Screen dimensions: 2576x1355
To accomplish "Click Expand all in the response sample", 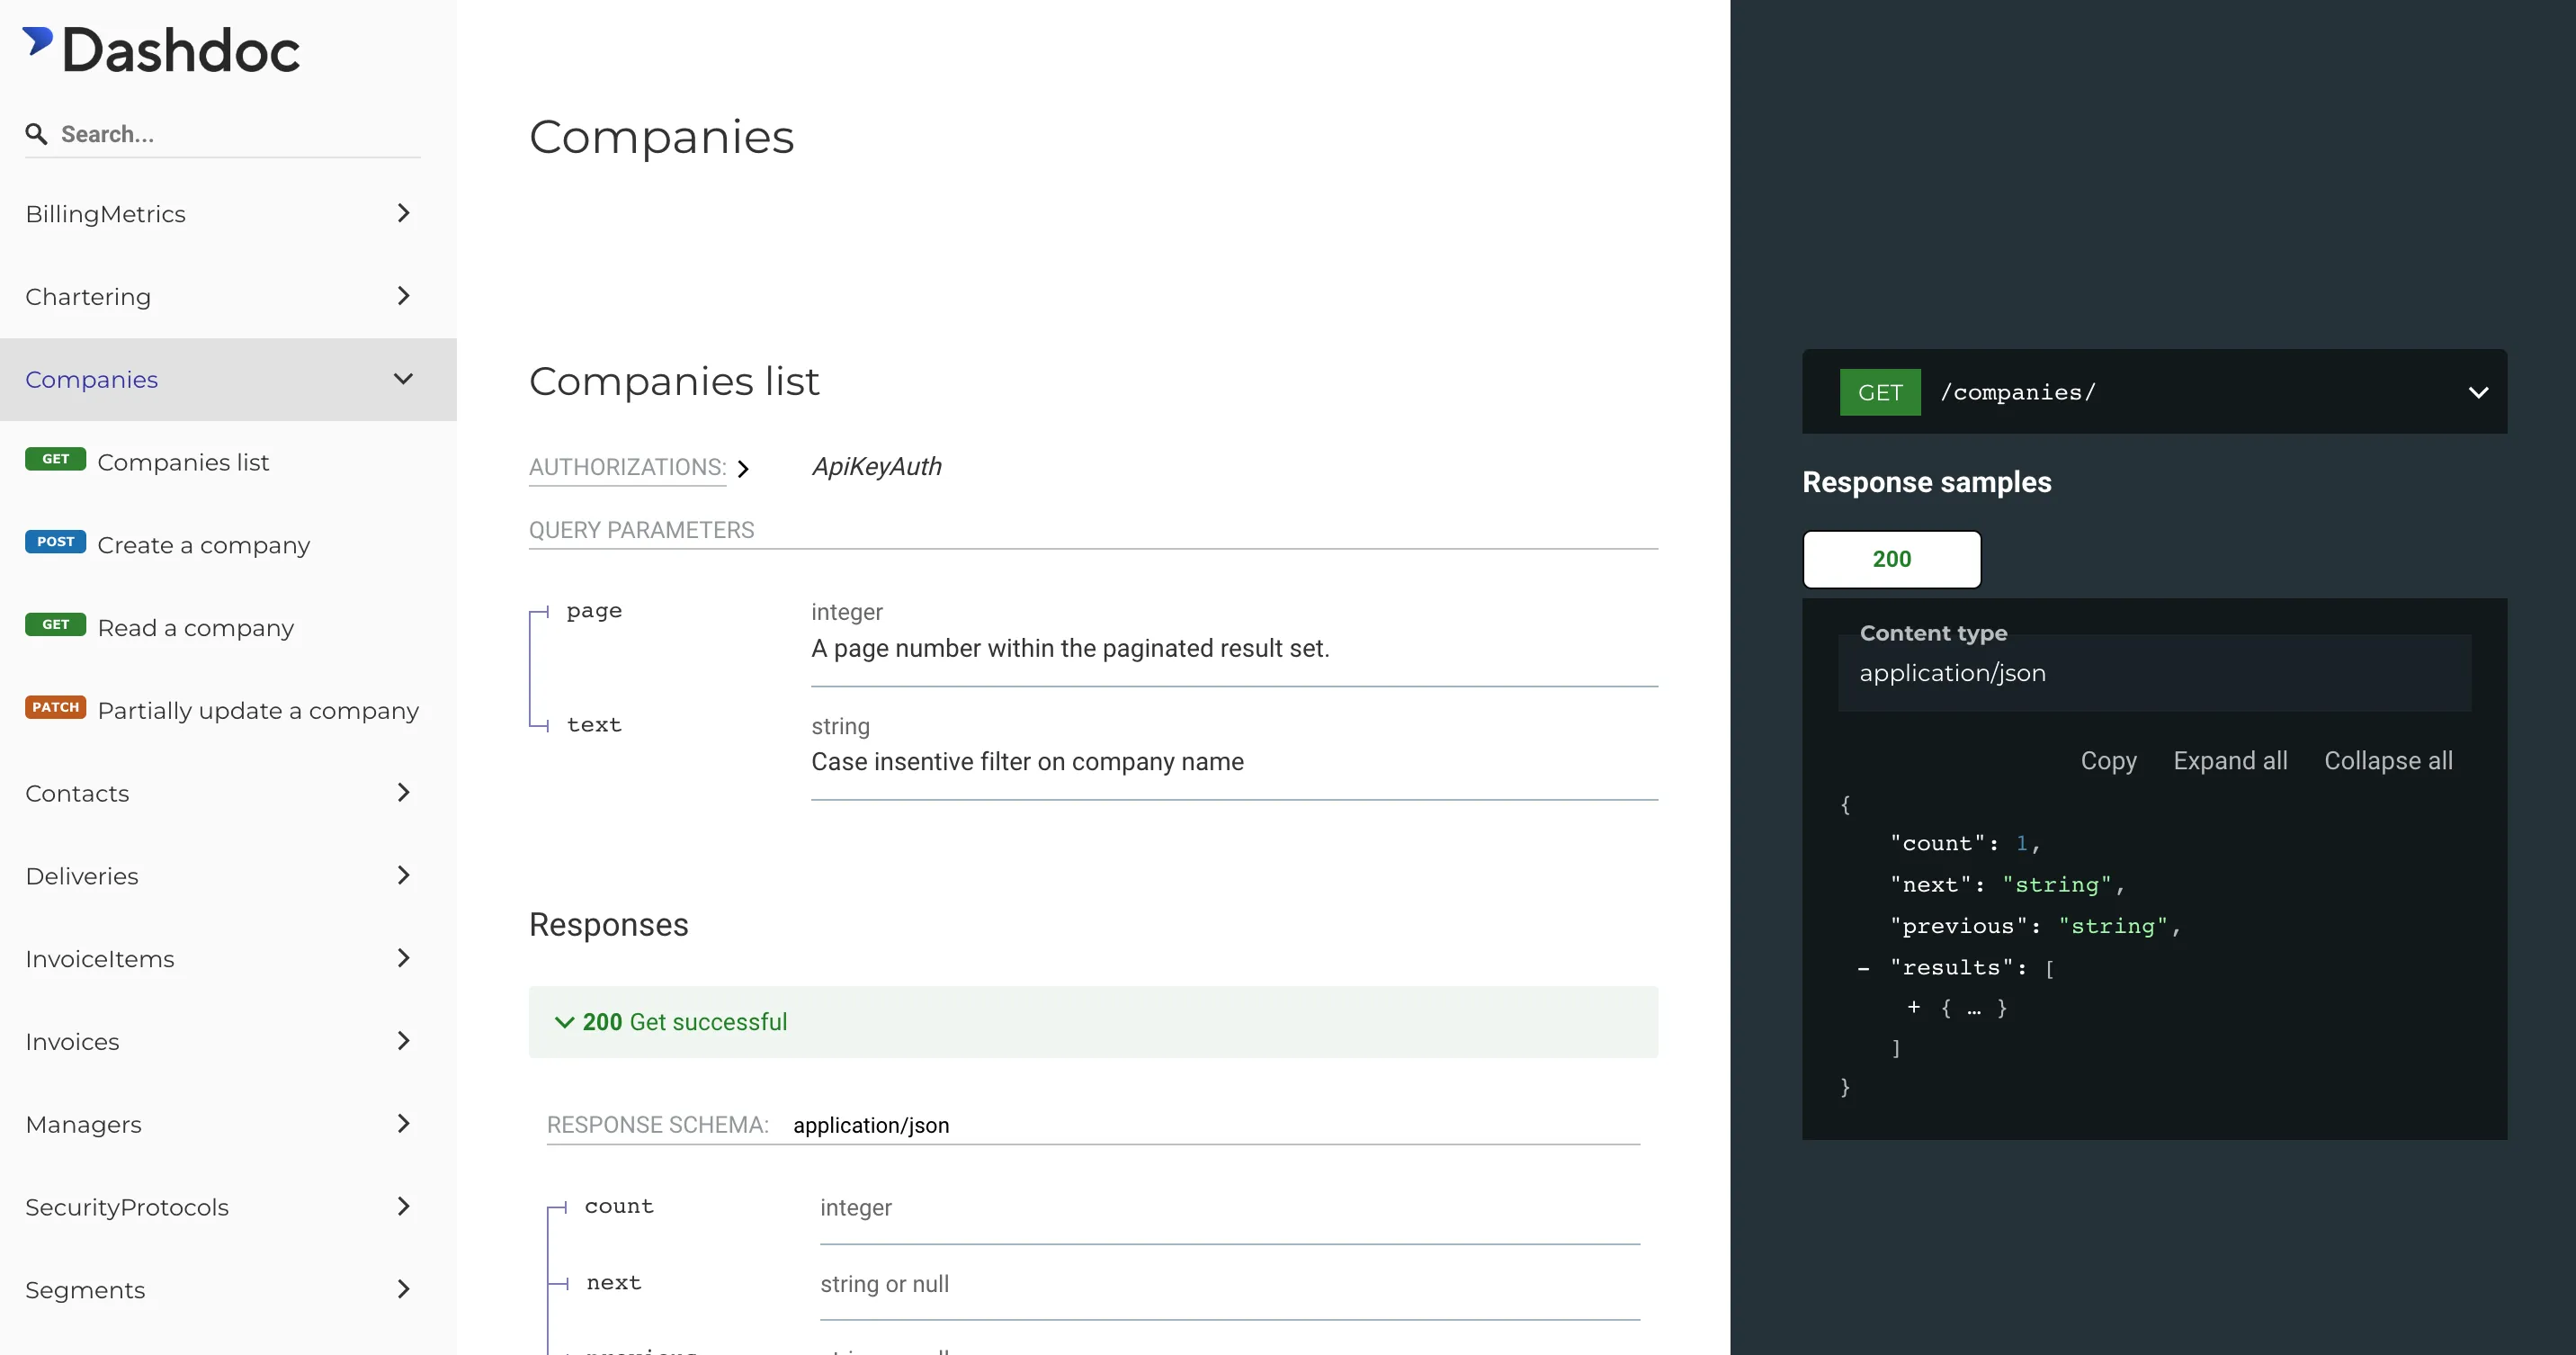I will point(2230,760).
